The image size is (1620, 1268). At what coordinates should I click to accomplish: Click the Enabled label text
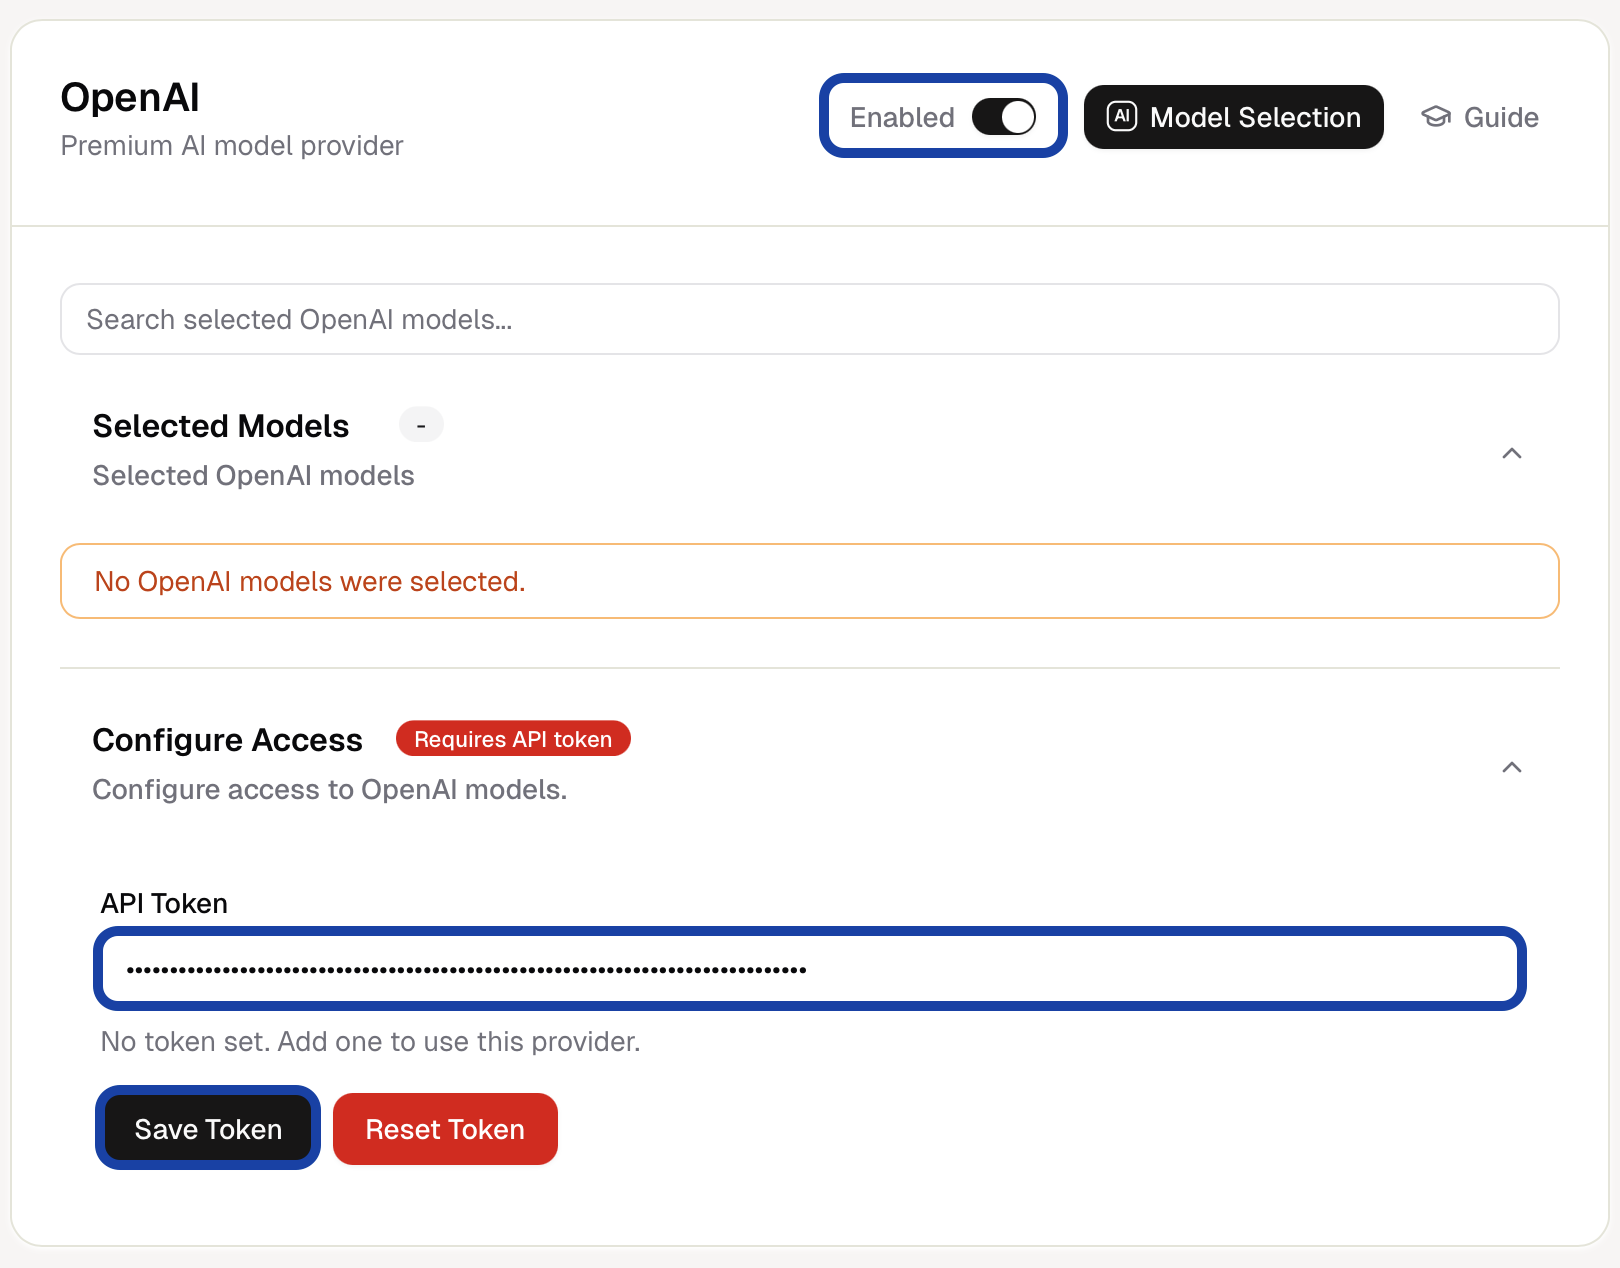[x=902, y=118]
